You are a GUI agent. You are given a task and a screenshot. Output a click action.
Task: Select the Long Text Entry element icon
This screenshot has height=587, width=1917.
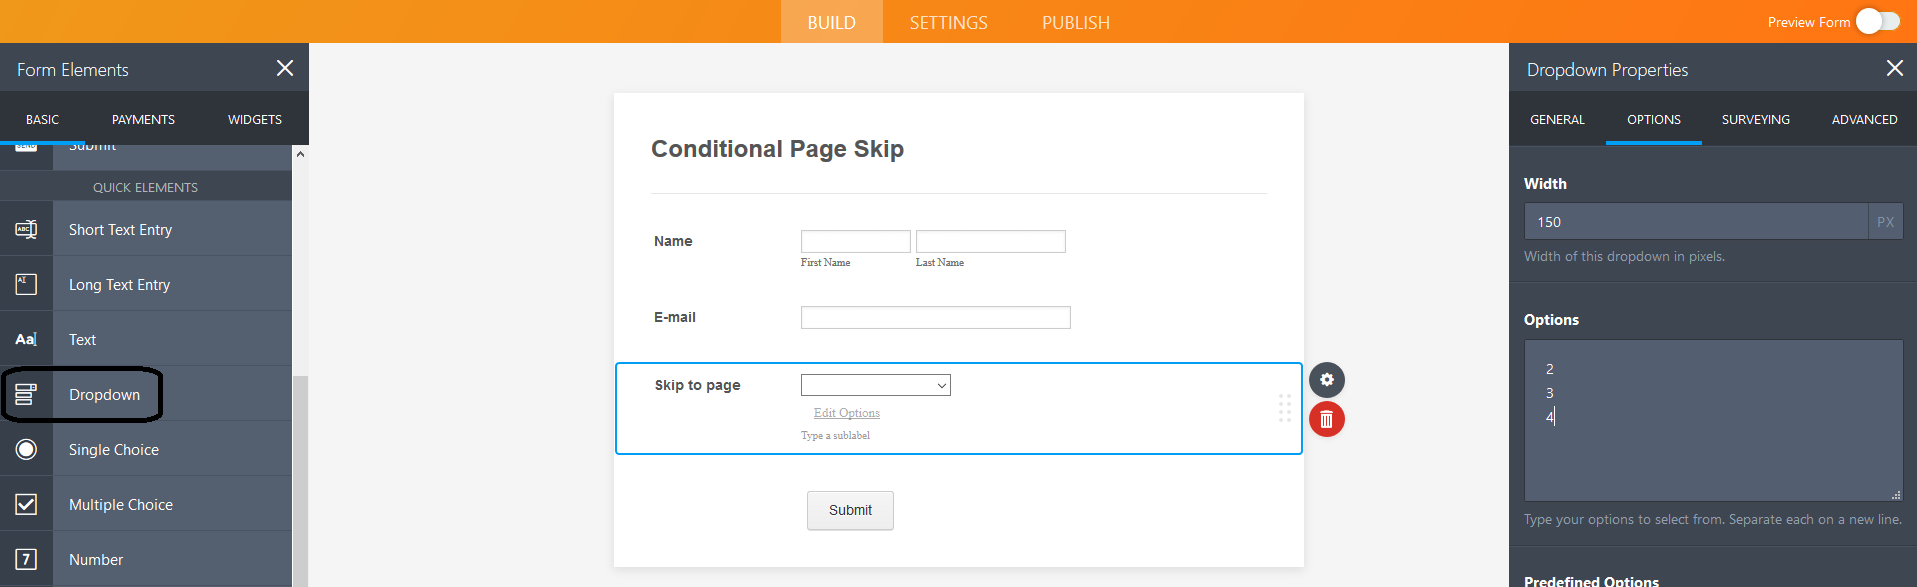[26, 285]
